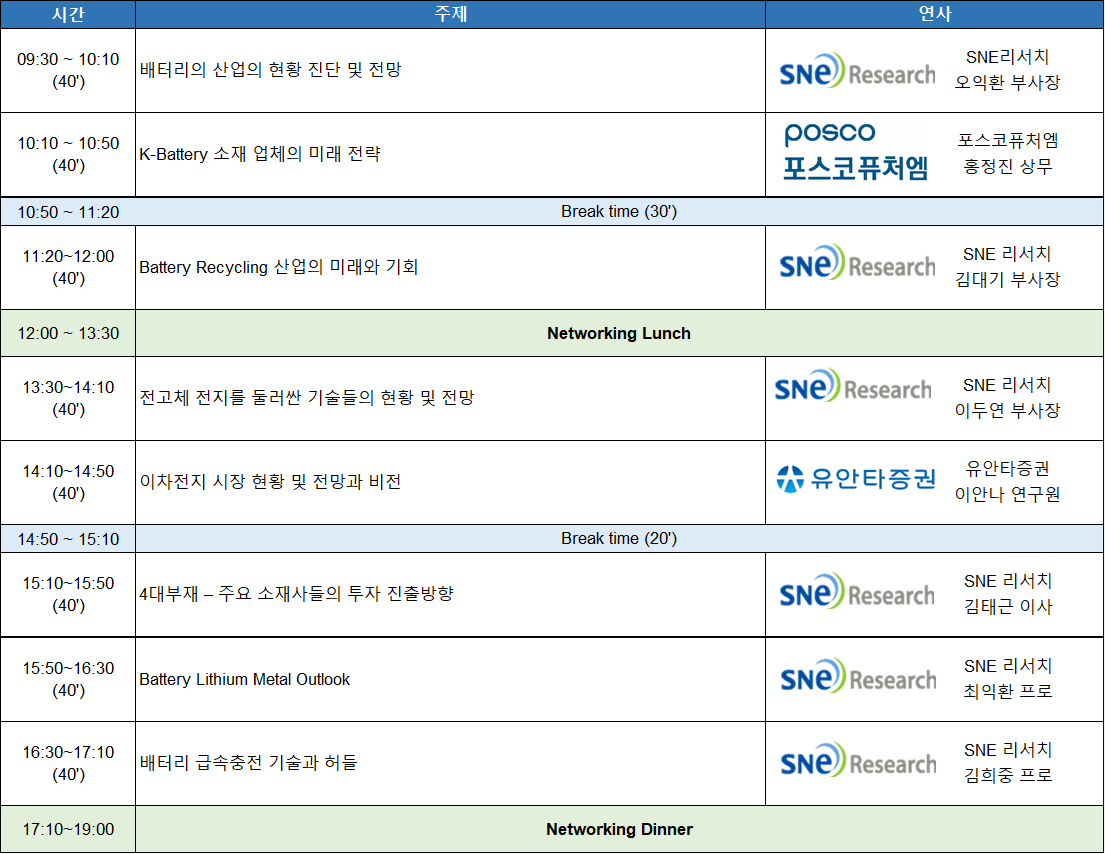Select the 16:30~17:10 time cell
Viewport: 1105px width, 854px height.
point(68,763)
